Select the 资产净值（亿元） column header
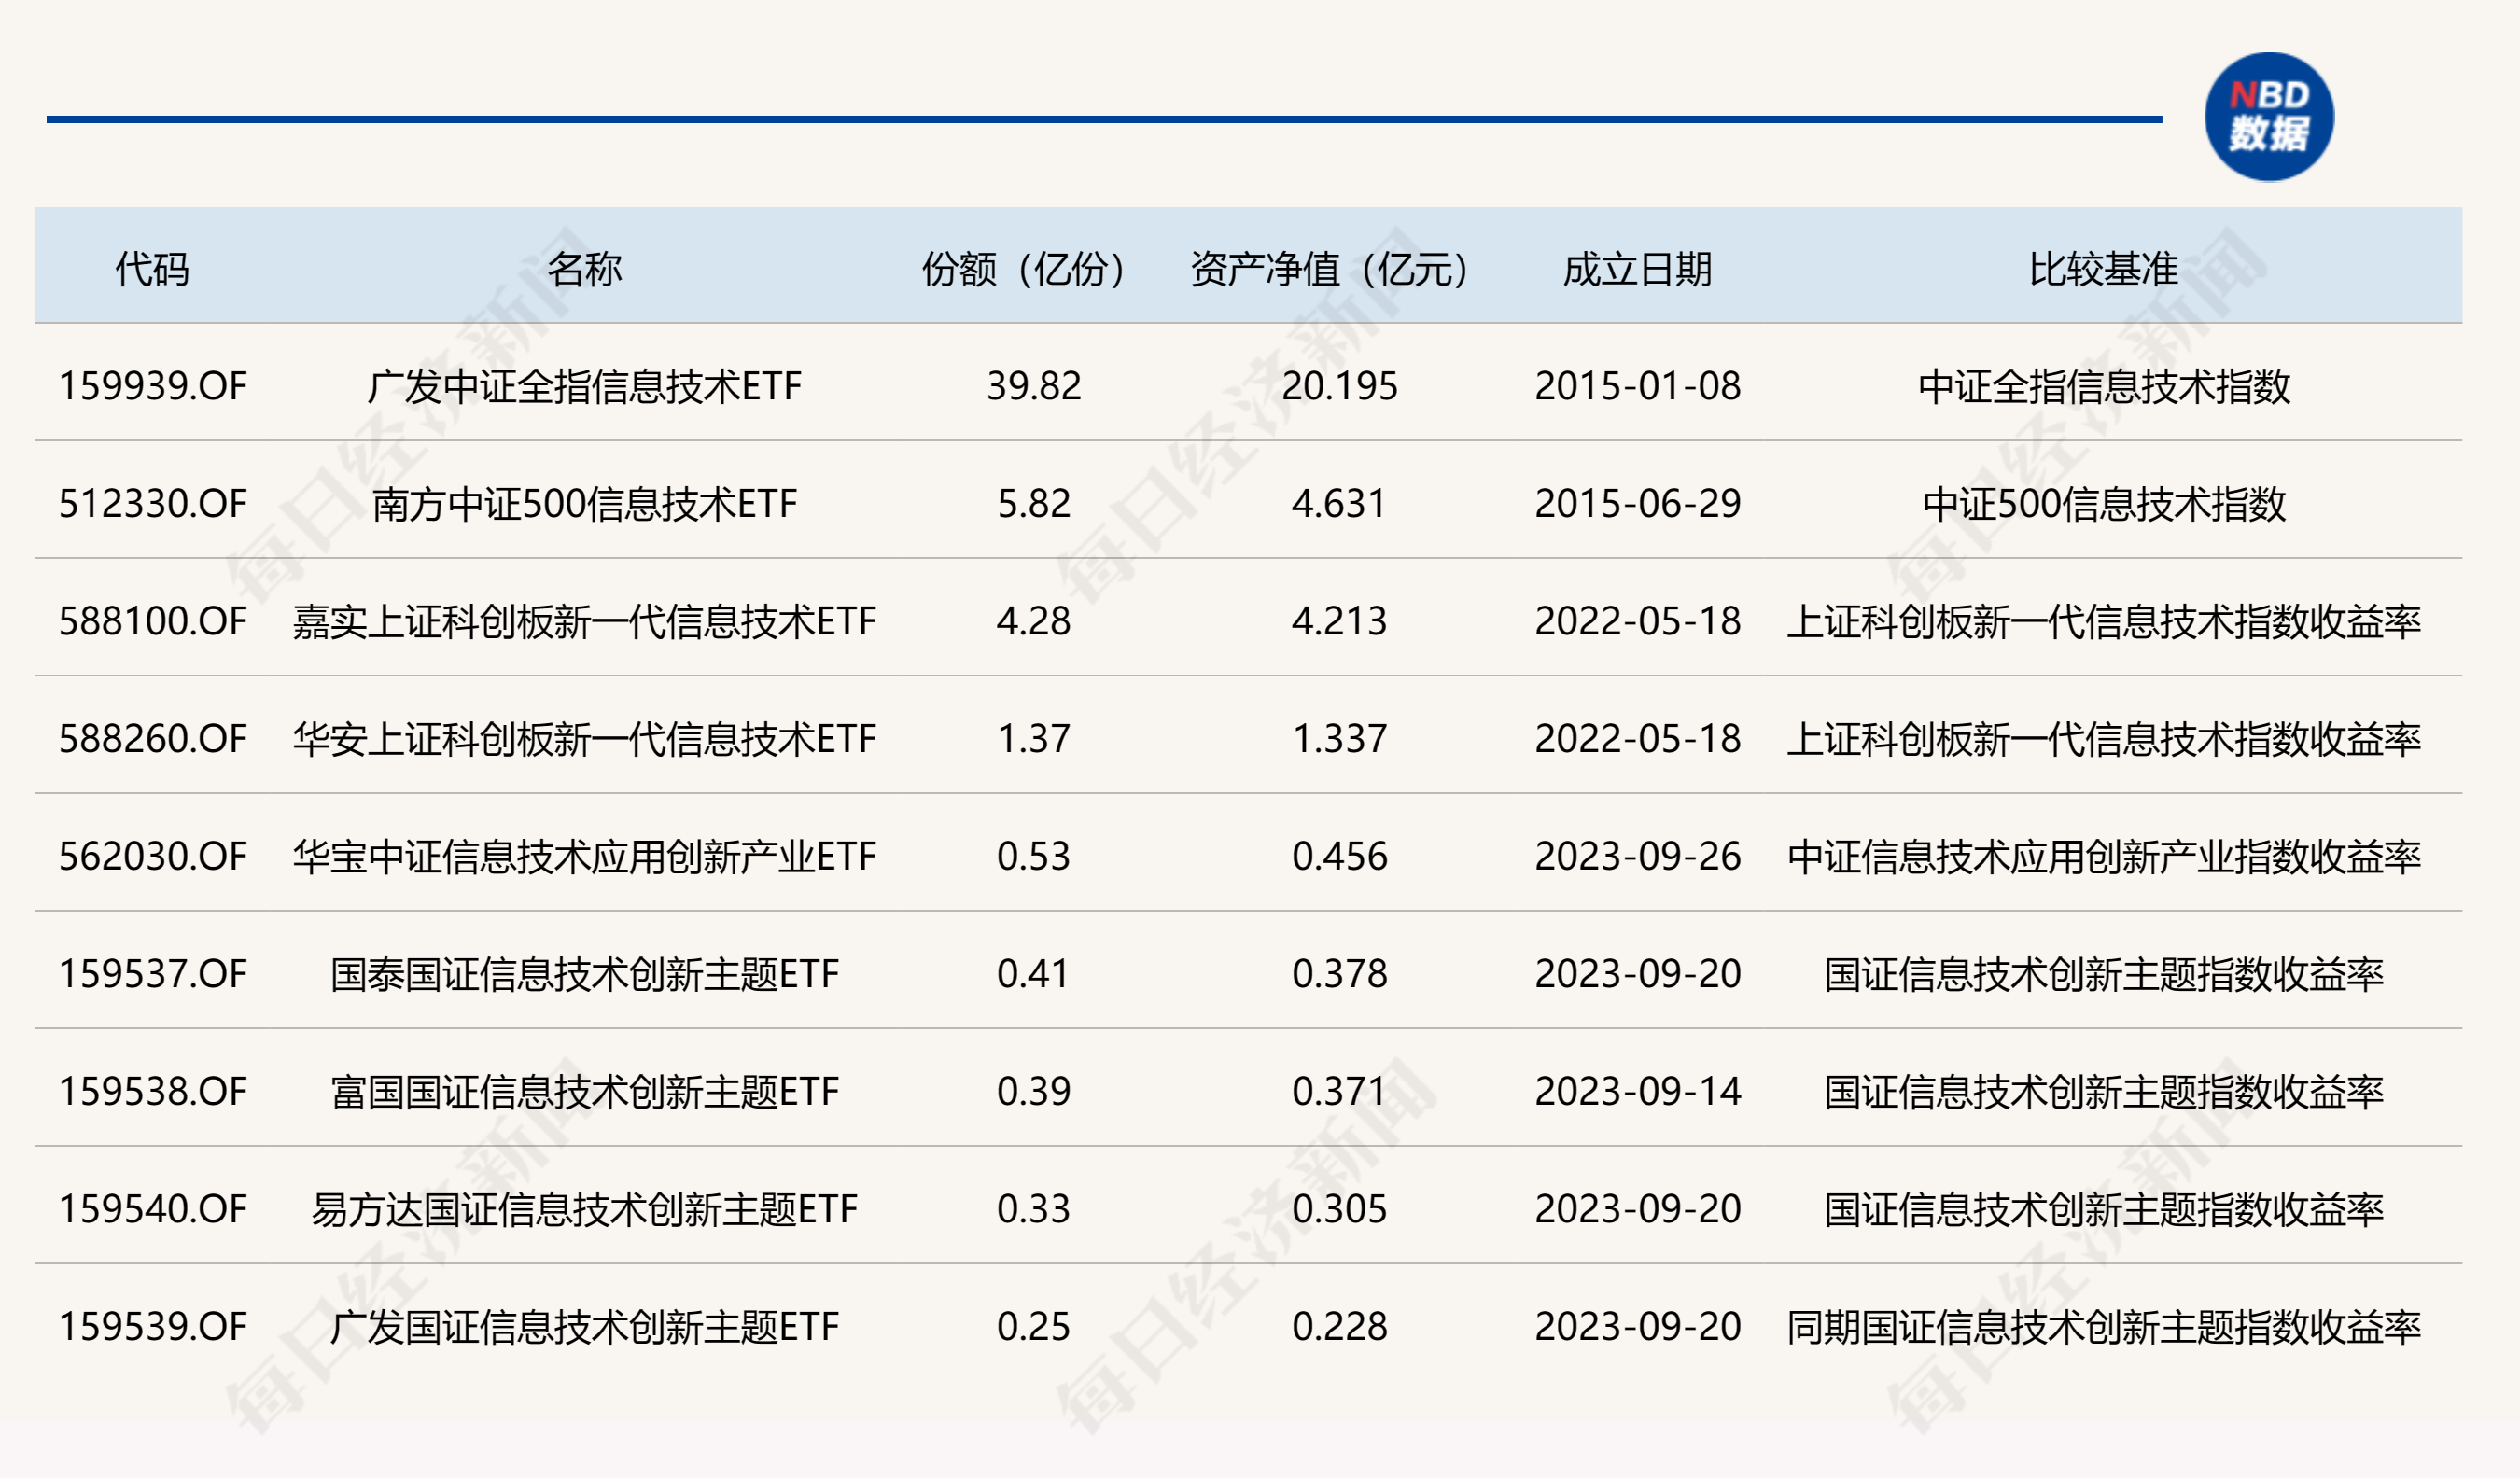Image resolution: width=2520 pixels, height=1478 pixels. [1339, 269]
